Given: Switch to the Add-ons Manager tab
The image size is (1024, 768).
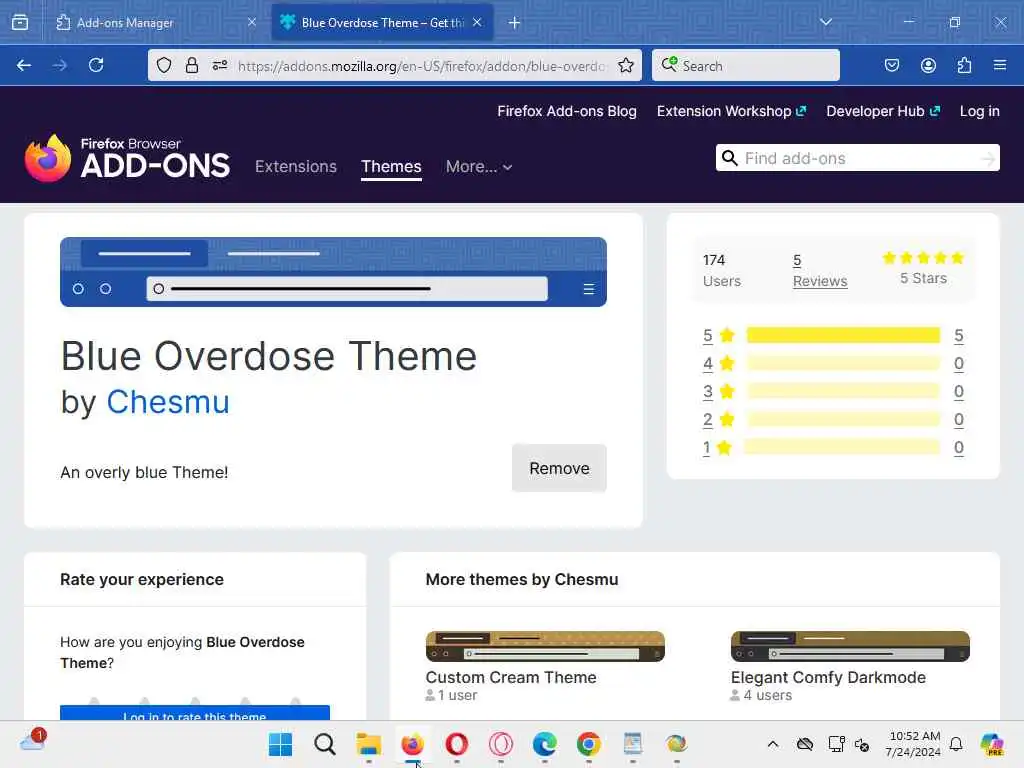Looking at the screenshot, I should 155,23.
